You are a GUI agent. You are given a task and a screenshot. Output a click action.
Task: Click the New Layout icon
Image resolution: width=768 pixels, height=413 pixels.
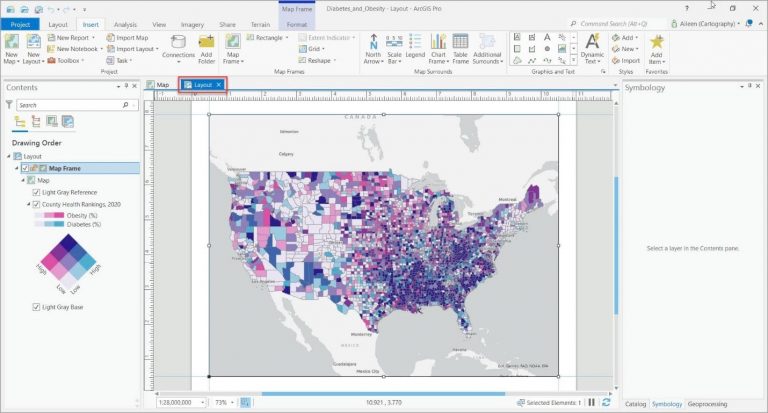point(33,42)
